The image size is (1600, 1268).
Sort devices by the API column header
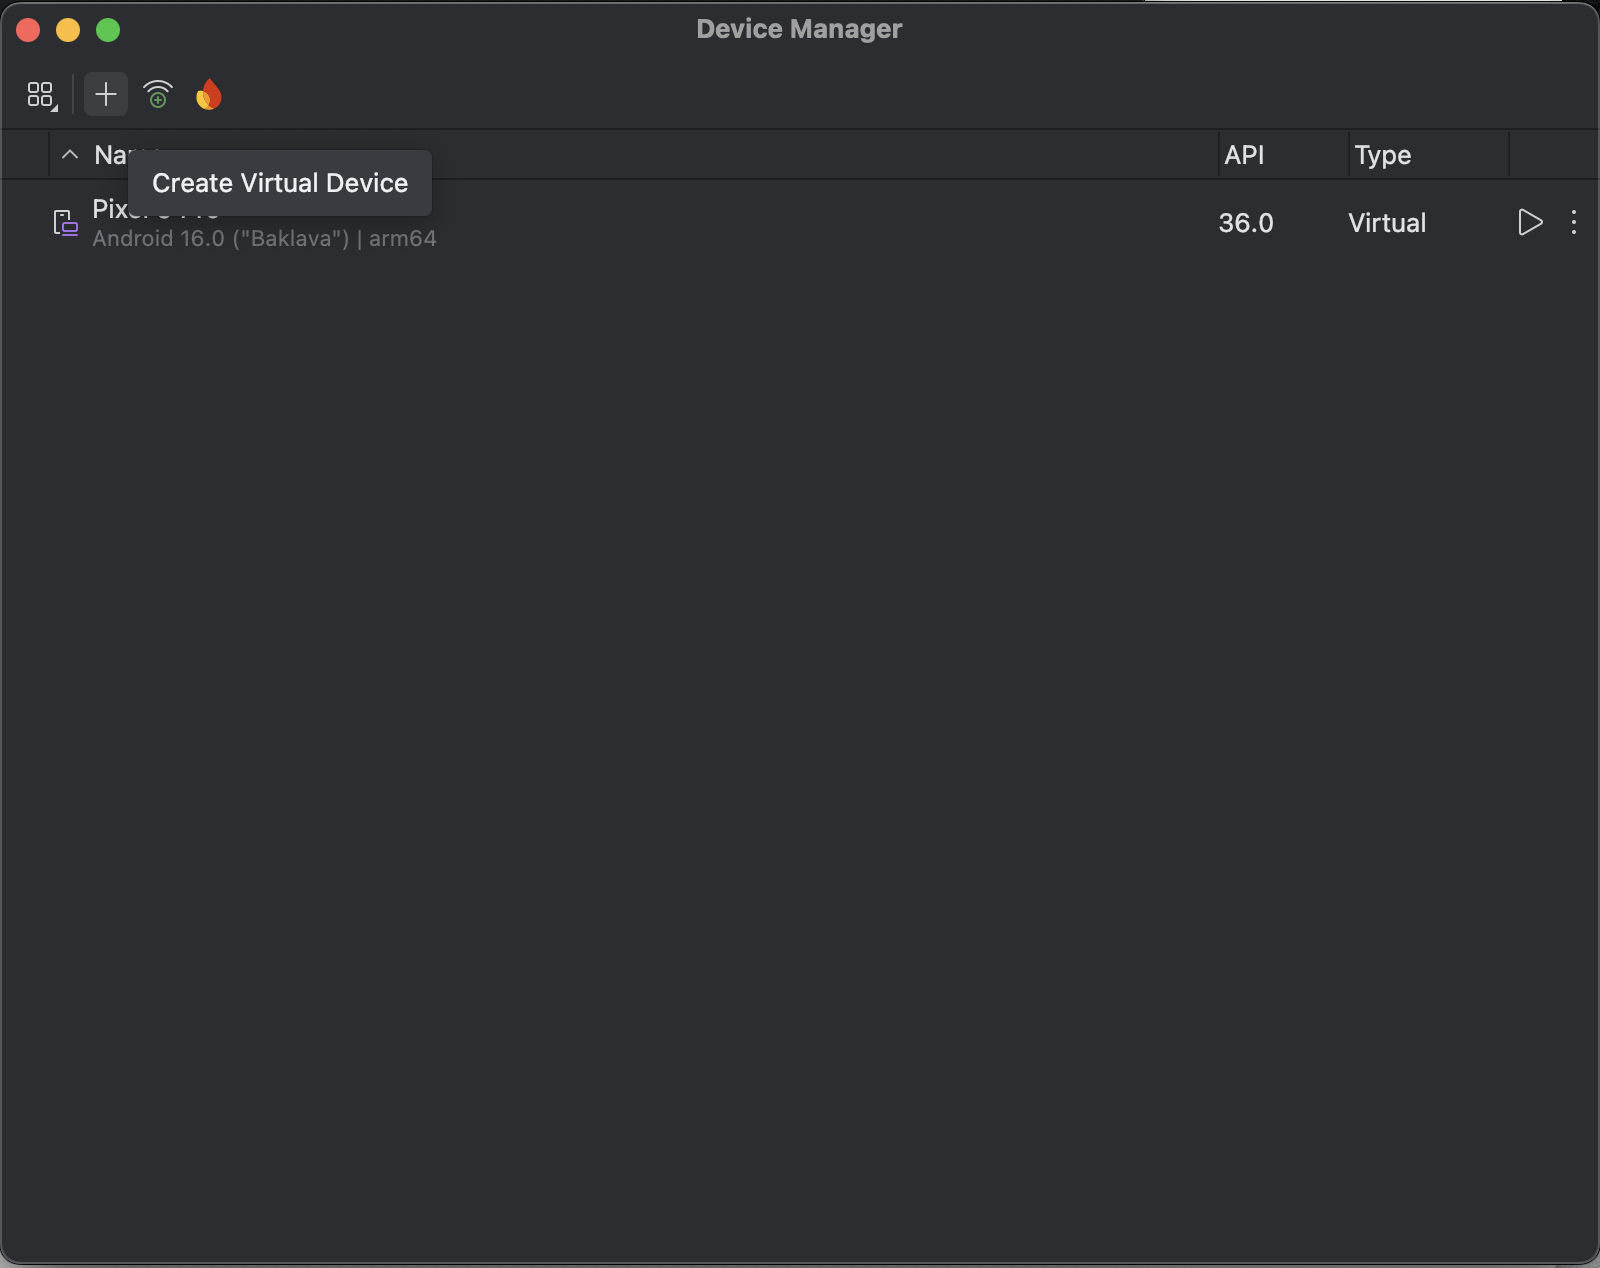[1244, 155]
